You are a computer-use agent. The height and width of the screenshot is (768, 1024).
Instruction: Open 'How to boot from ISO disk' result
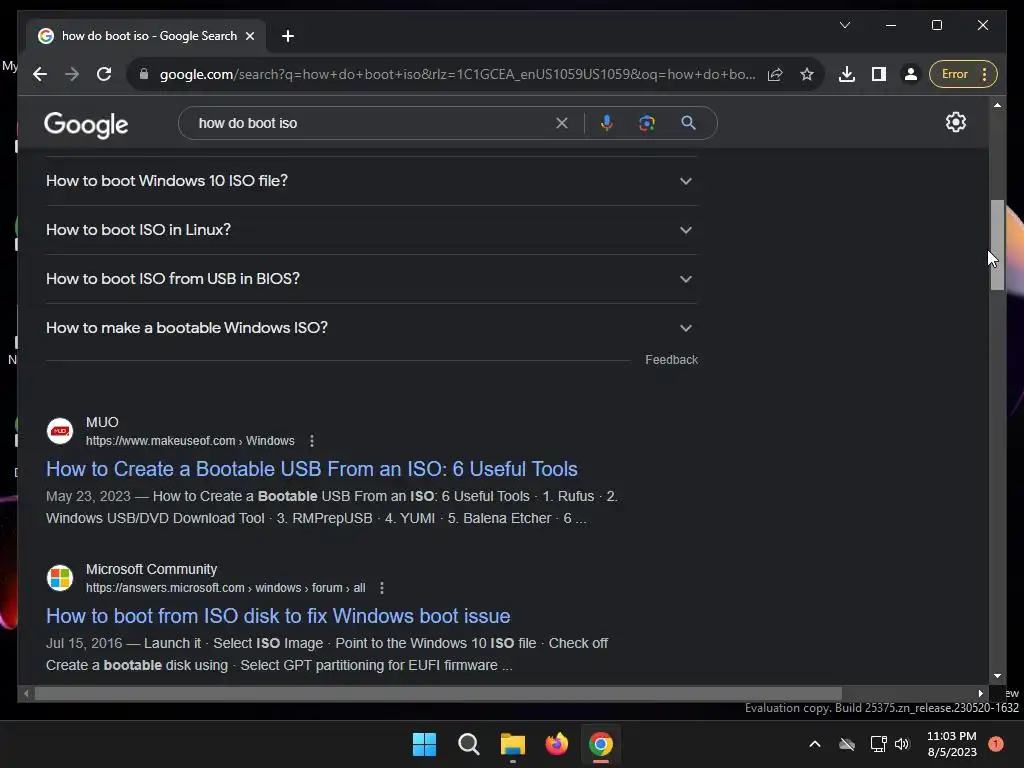pyautogui.click(x=278, y=616)
